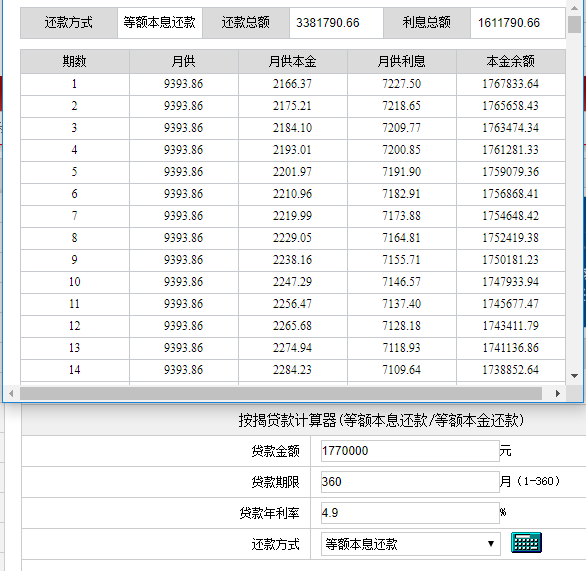Click the horizontal scrollbar thumb
586x571 pixels.
281,393
